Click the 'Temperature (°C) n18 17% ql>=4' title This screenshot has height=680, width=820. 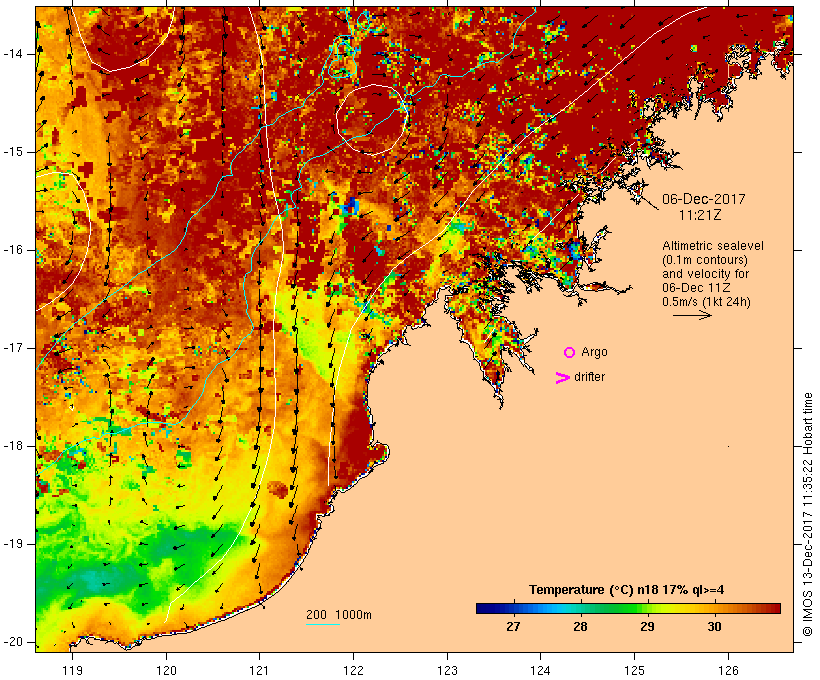[x=627, y=590]
